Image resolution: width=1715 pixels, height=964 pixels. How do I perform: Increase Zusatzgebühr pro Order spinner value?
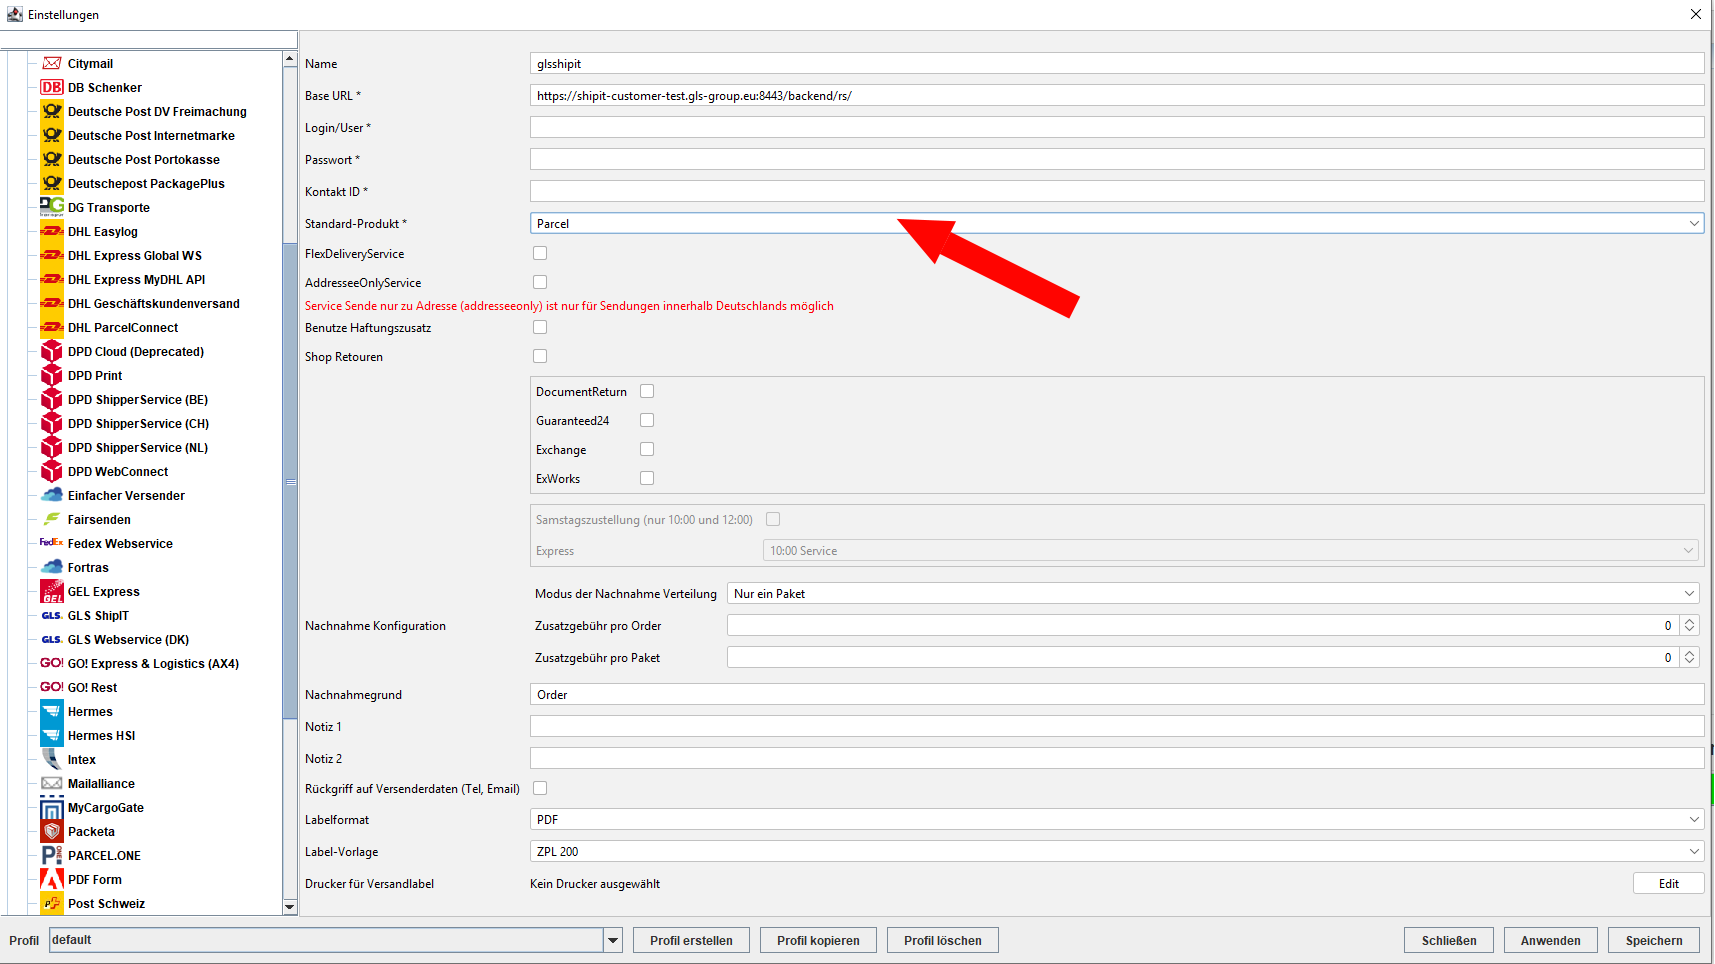pos(1689,620)
